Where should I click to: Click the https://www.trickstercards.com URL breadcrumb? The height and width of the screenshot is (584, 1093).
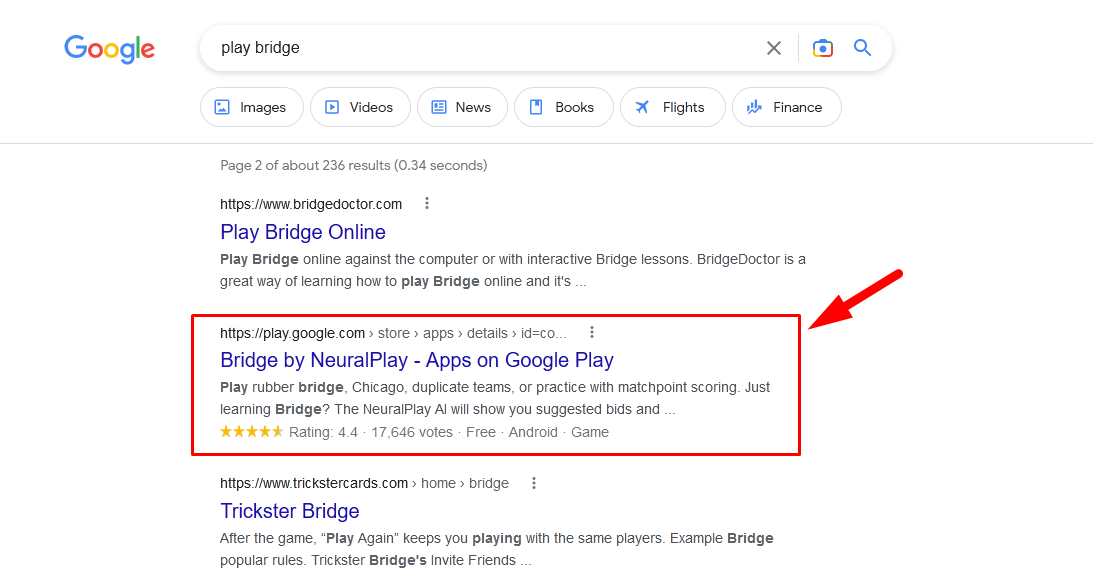pos(365,483)
